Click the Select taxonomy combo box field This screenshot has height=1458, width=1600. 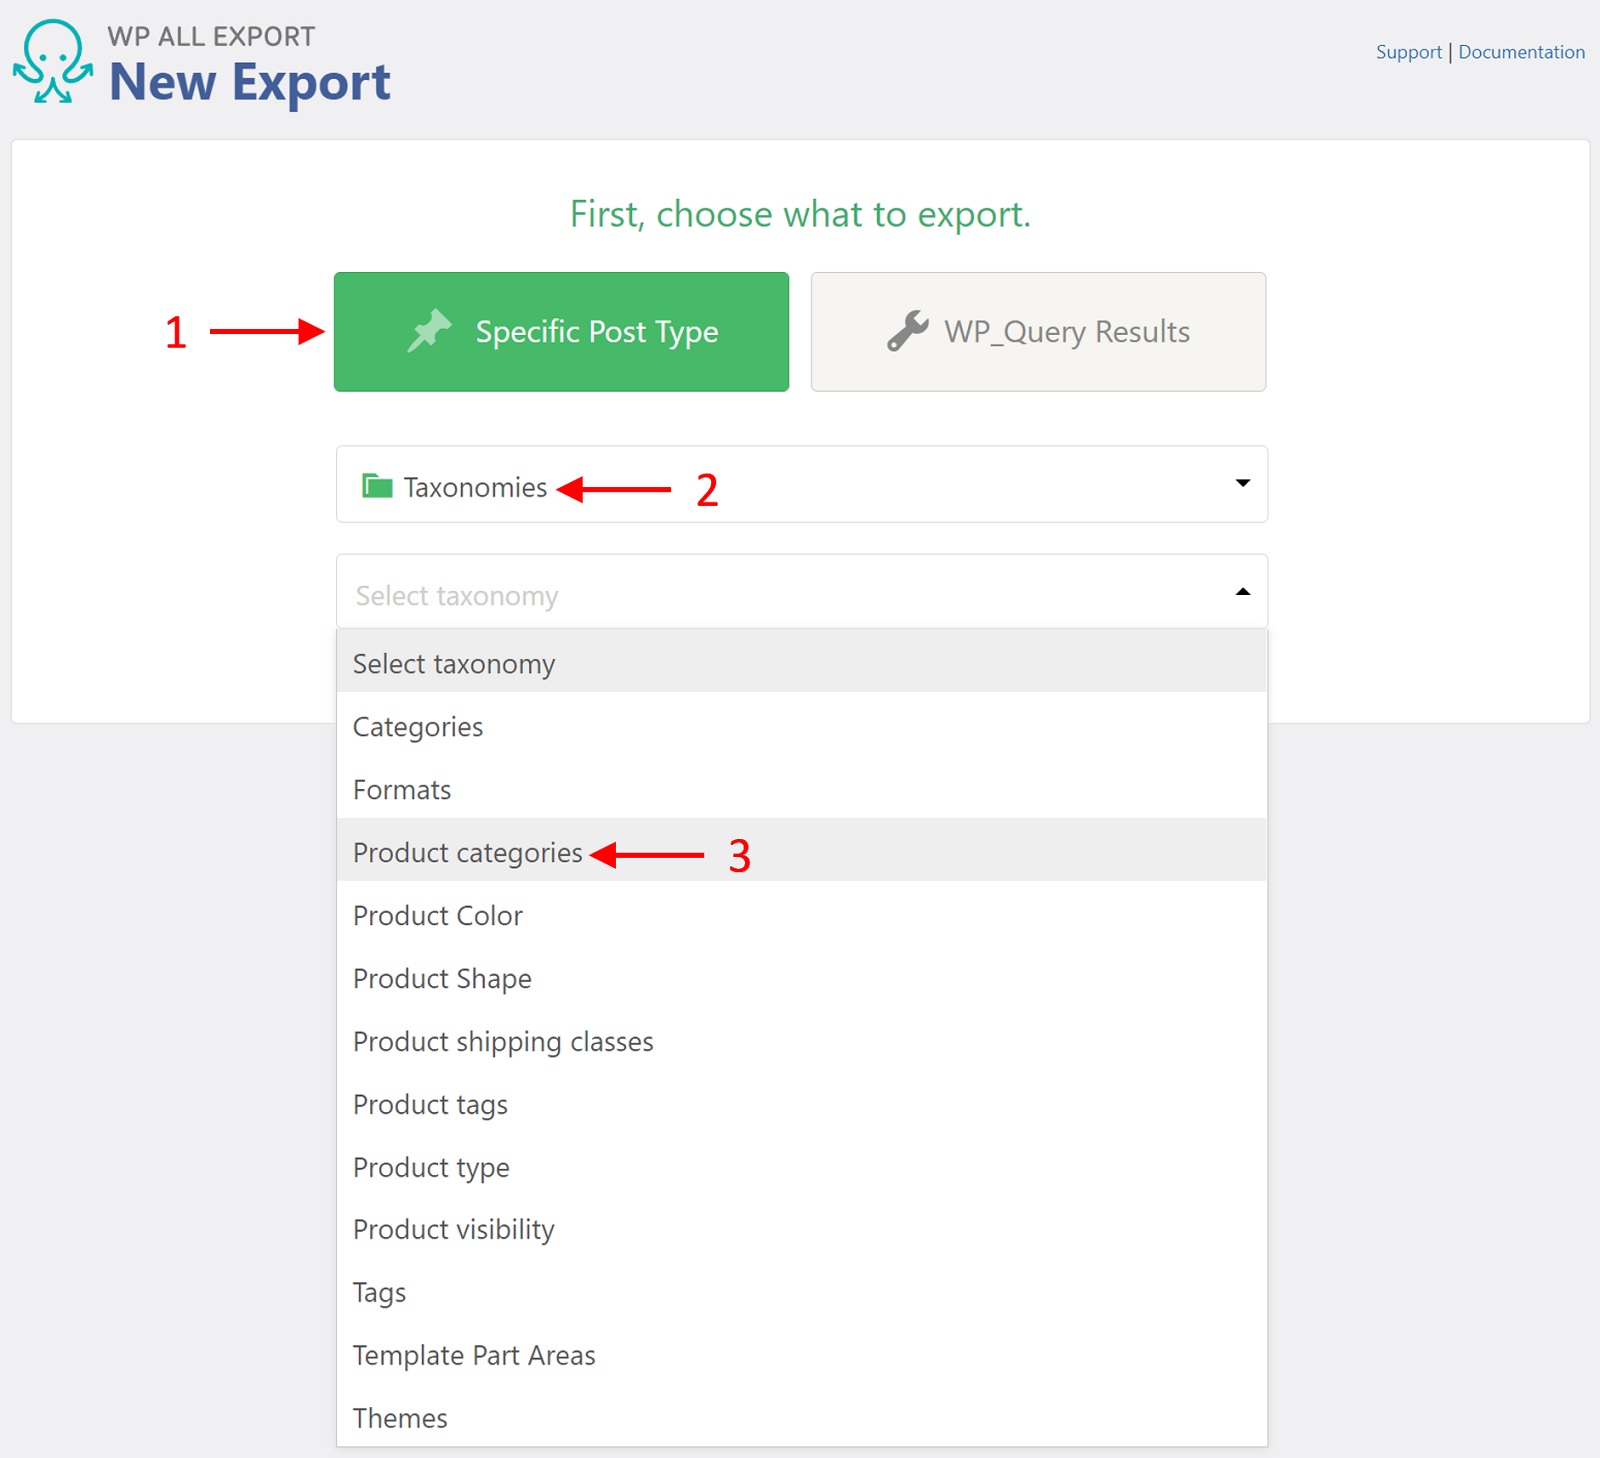pos(802,592)
